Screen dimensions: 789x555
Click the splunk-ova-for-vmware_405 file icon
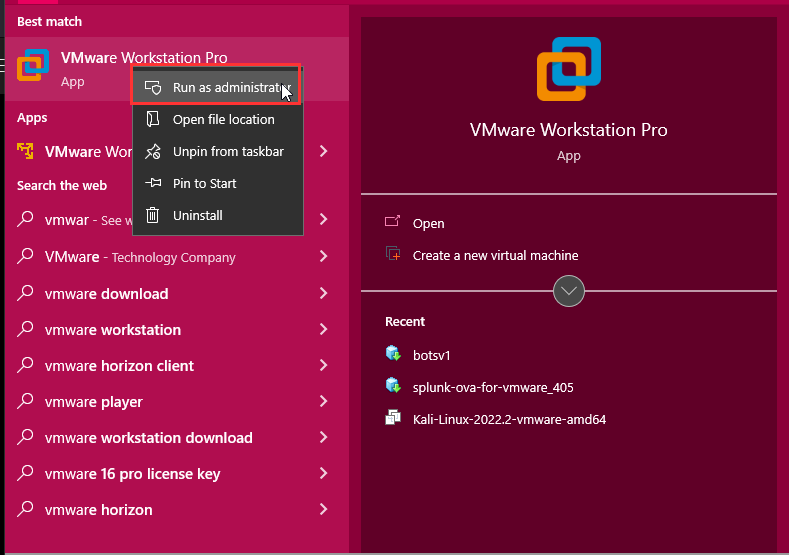(393, 385)
